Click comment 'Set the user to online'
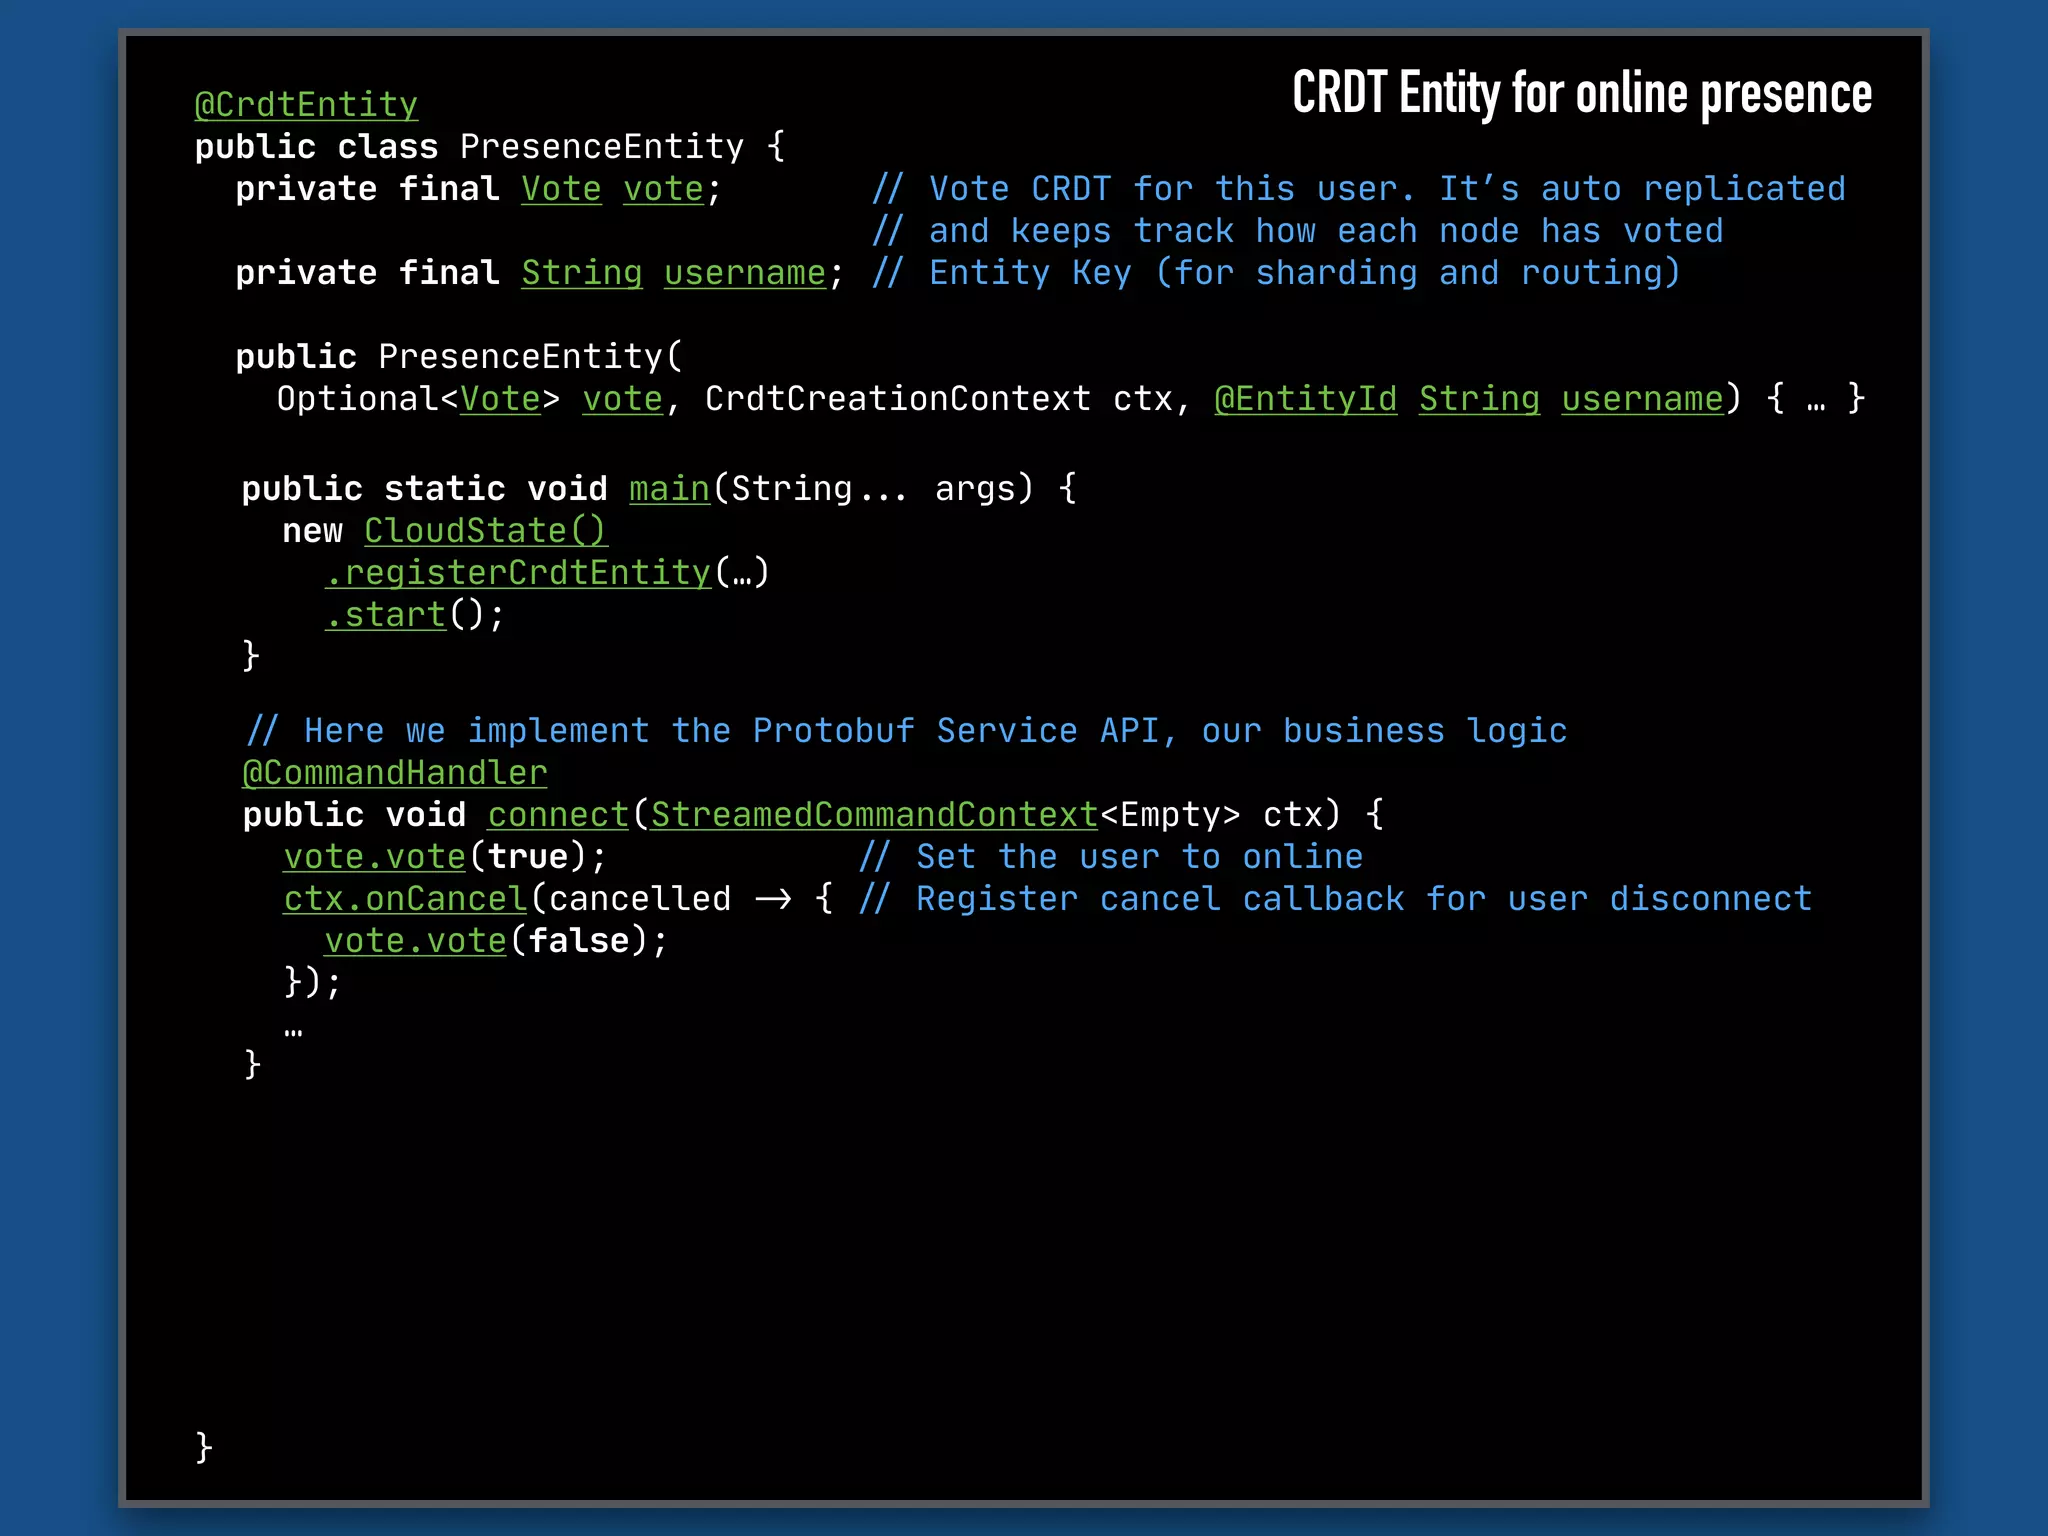This screenshot has height=1536, width=2048. [1111, 857]
